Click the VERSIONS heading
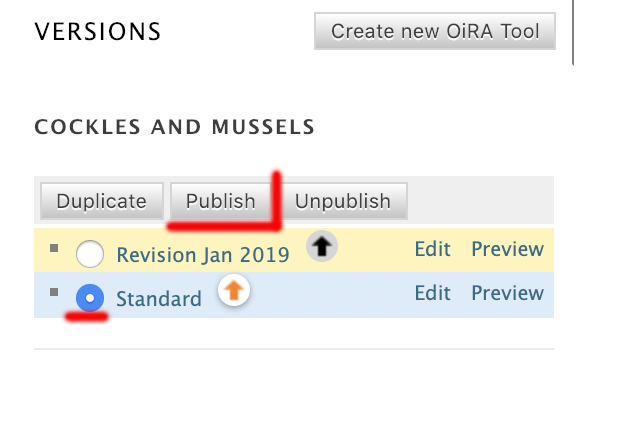 tap(98, 32)
